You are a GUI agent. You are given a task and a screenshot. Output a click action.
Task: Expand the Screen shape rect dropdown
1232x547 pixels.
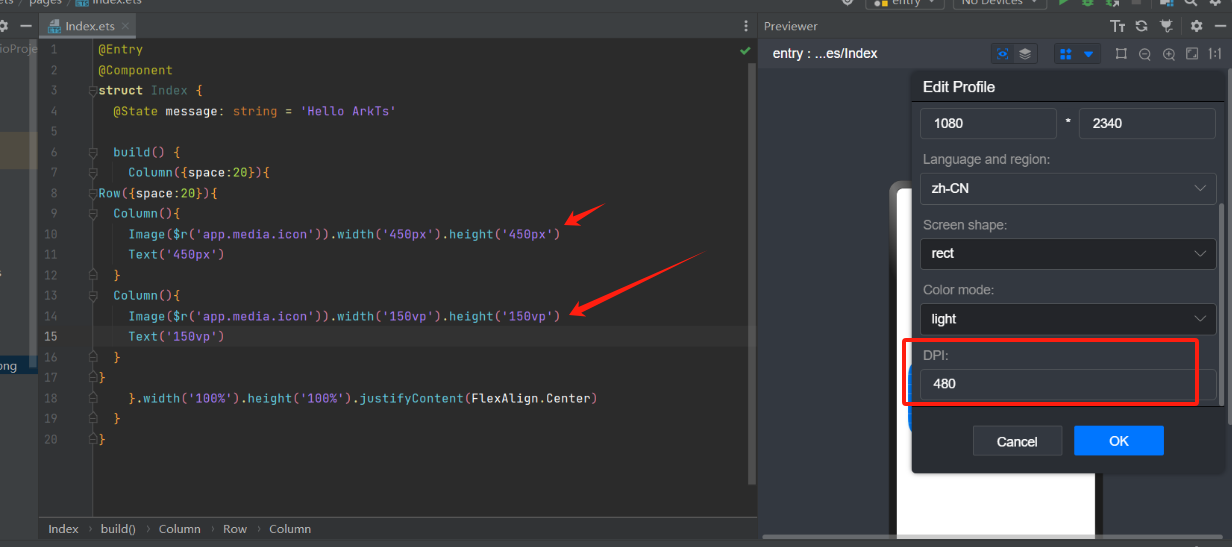(x=1067, y=254)
